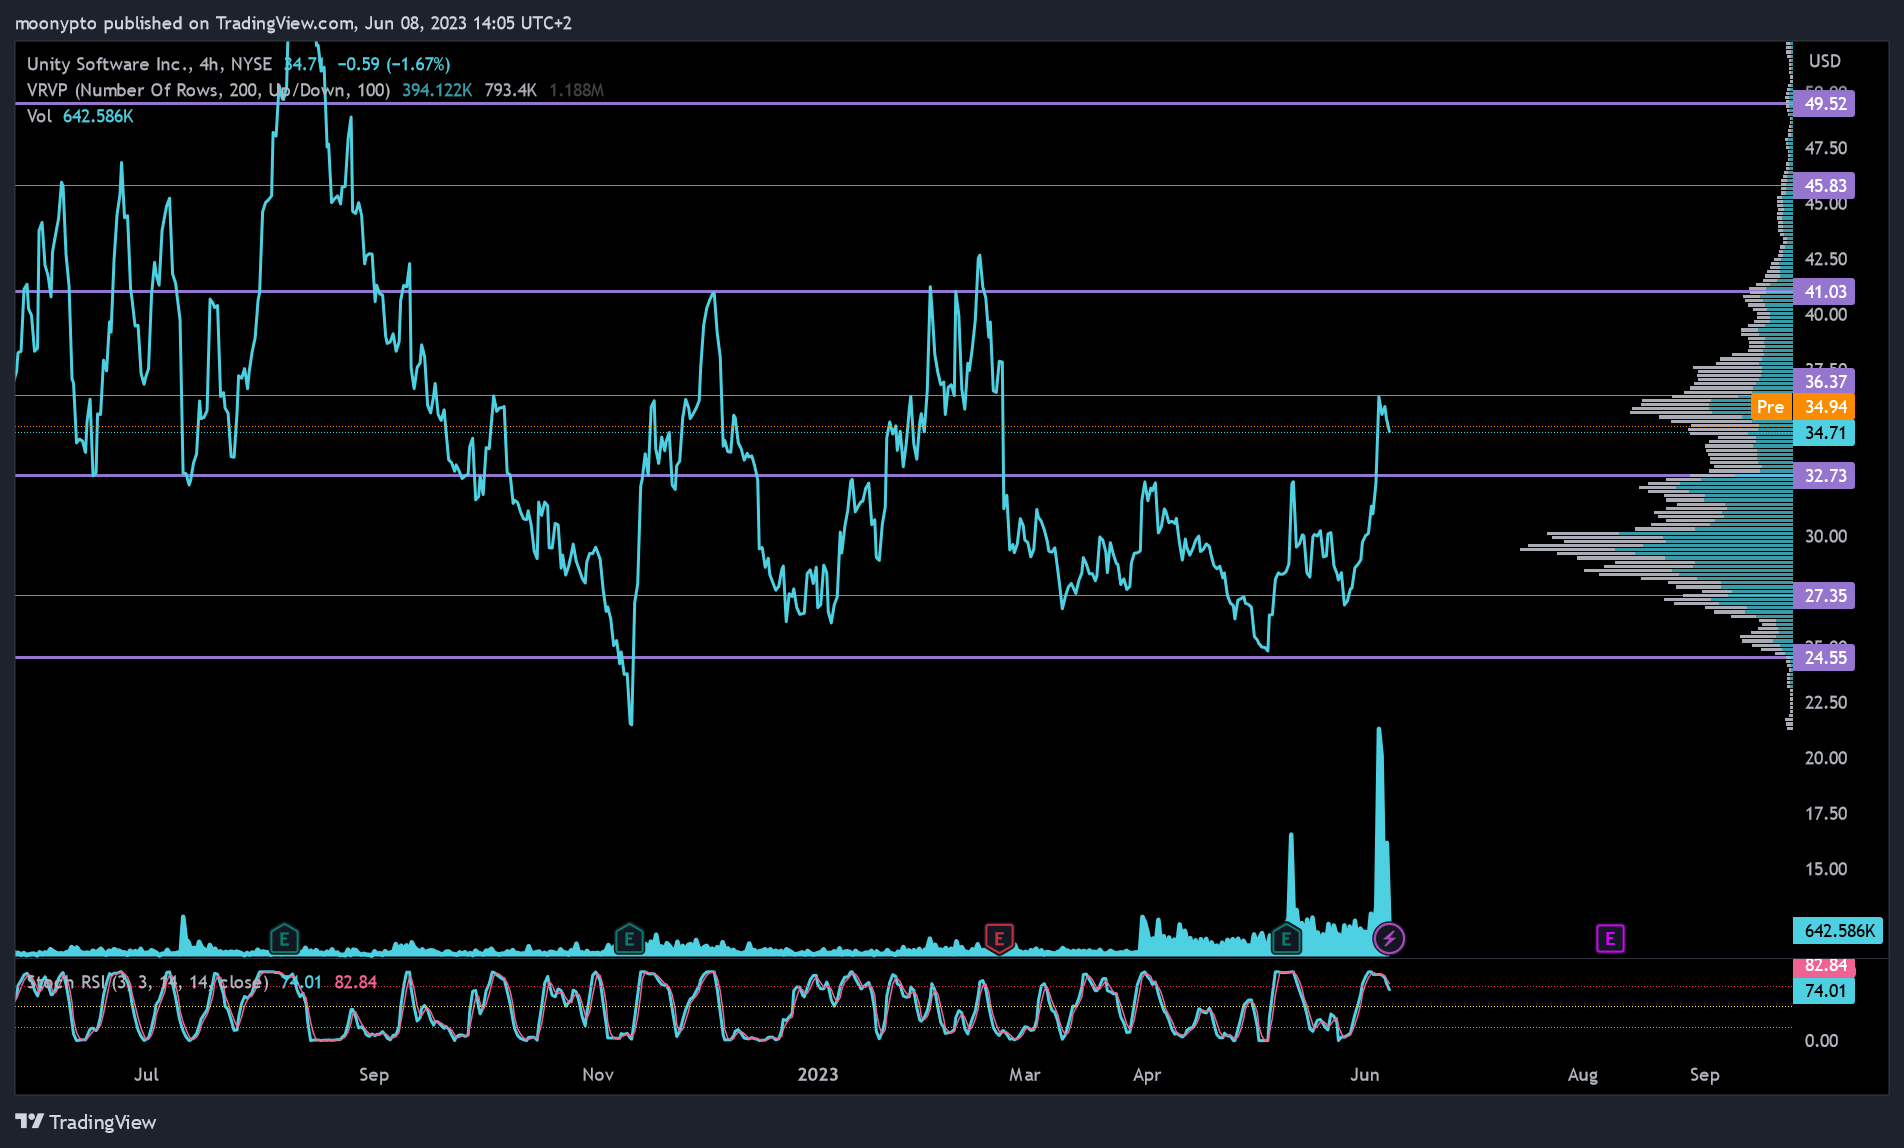This screenshot has height=1148, width=1904.
Task: Click the TradingView logo at the bottom
Action: [x=86, y=1122]
